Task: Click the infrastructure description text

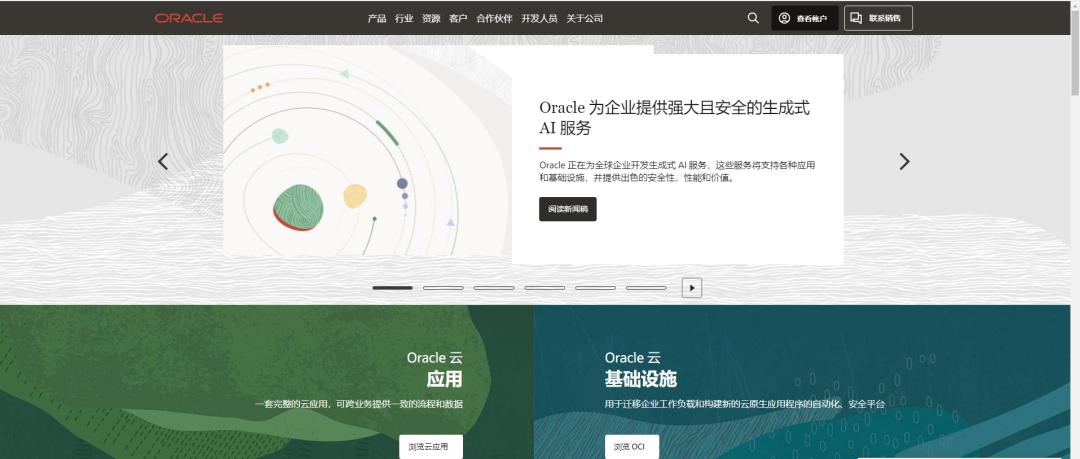Action: pos(745,405)
